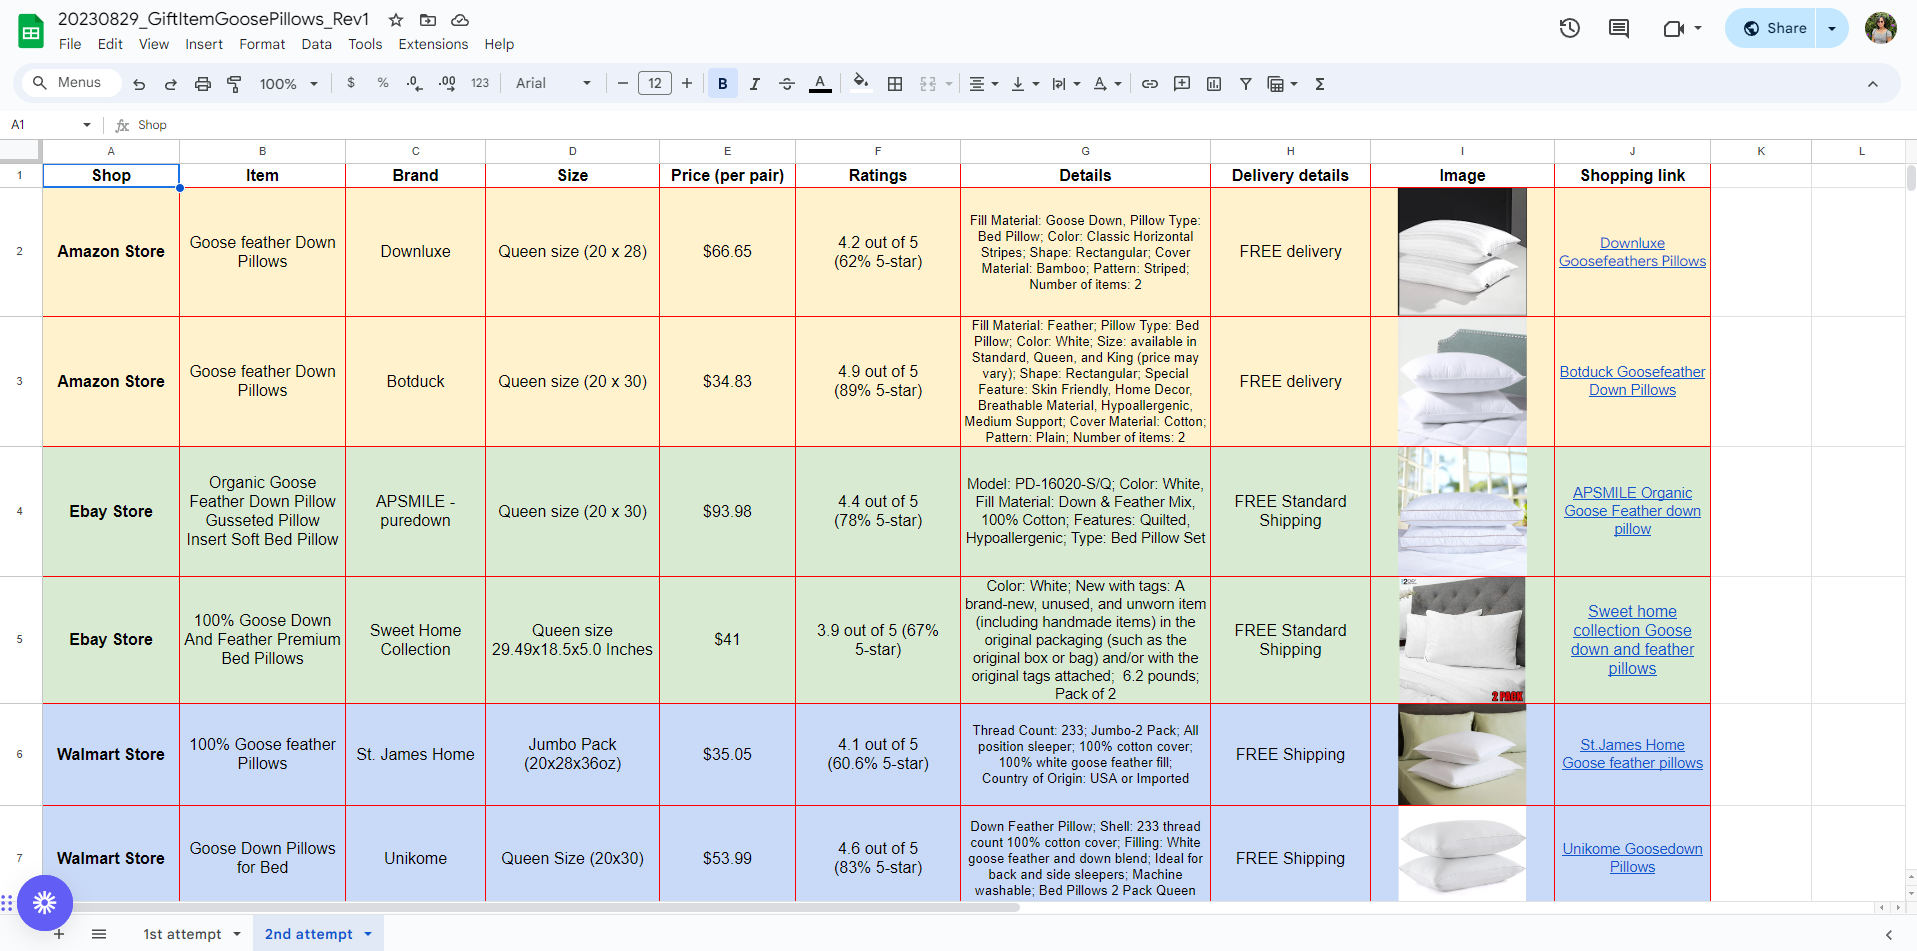Collapse the toolbar with chevron

click(x=1873, y=84)
